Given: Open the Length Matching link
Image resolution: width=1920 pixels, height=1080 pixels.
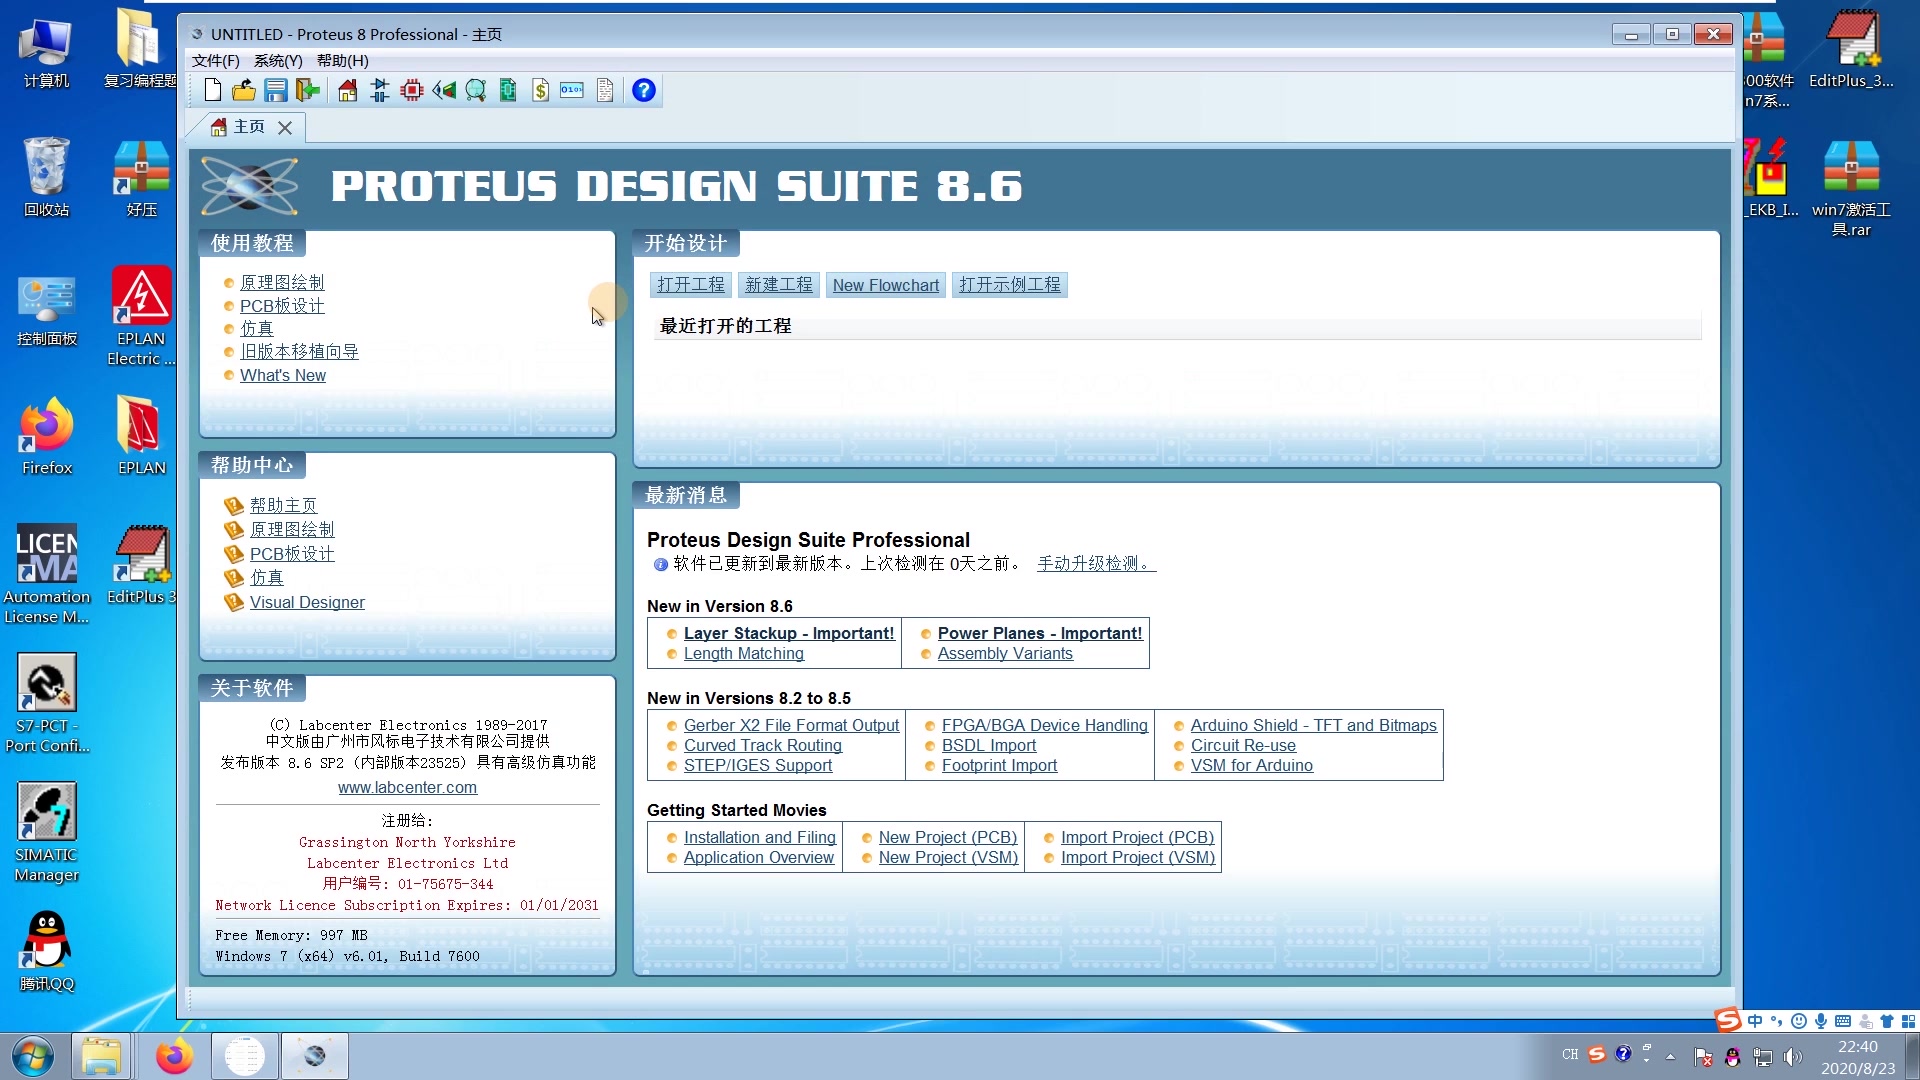Looking at the screenshot, I should [x=744, y=653].
